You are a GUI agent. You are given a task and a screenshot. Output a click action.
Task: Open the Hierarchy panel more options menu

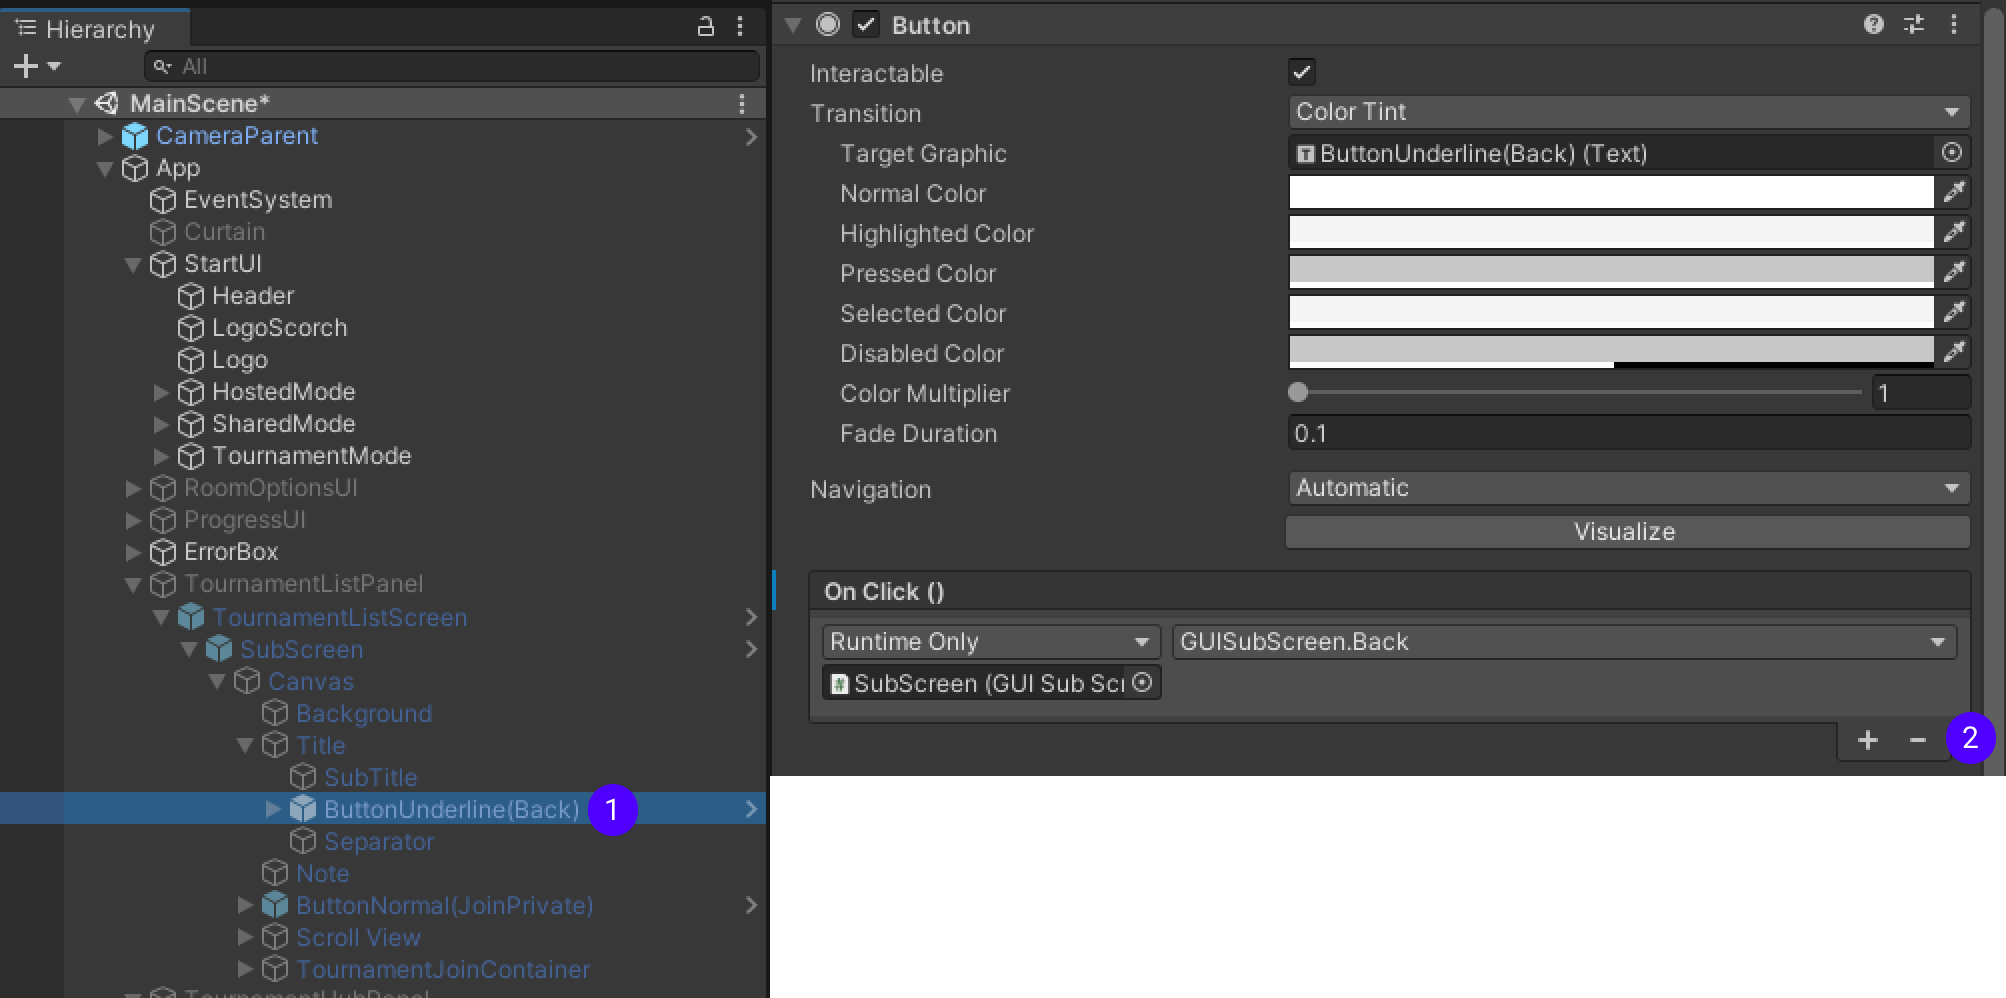point(740,27)
